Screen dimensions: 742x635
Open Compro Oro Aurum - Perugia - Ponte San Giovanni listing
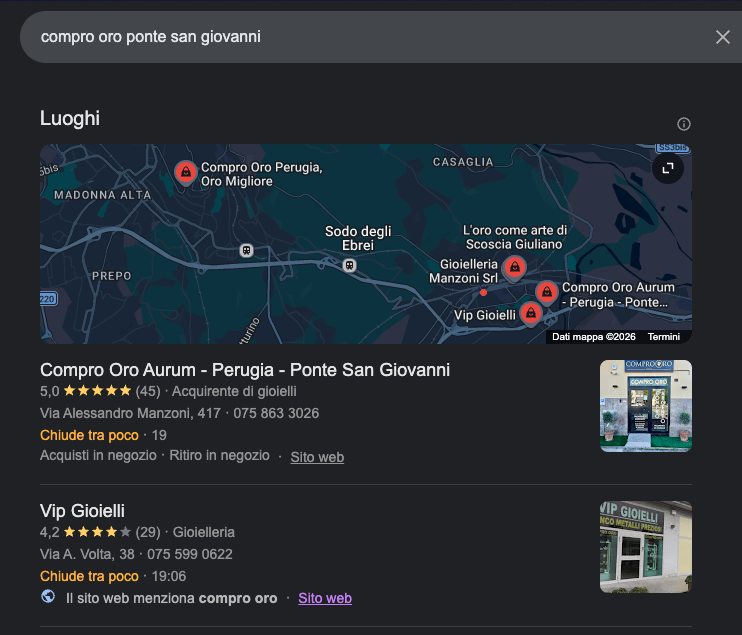245,370
